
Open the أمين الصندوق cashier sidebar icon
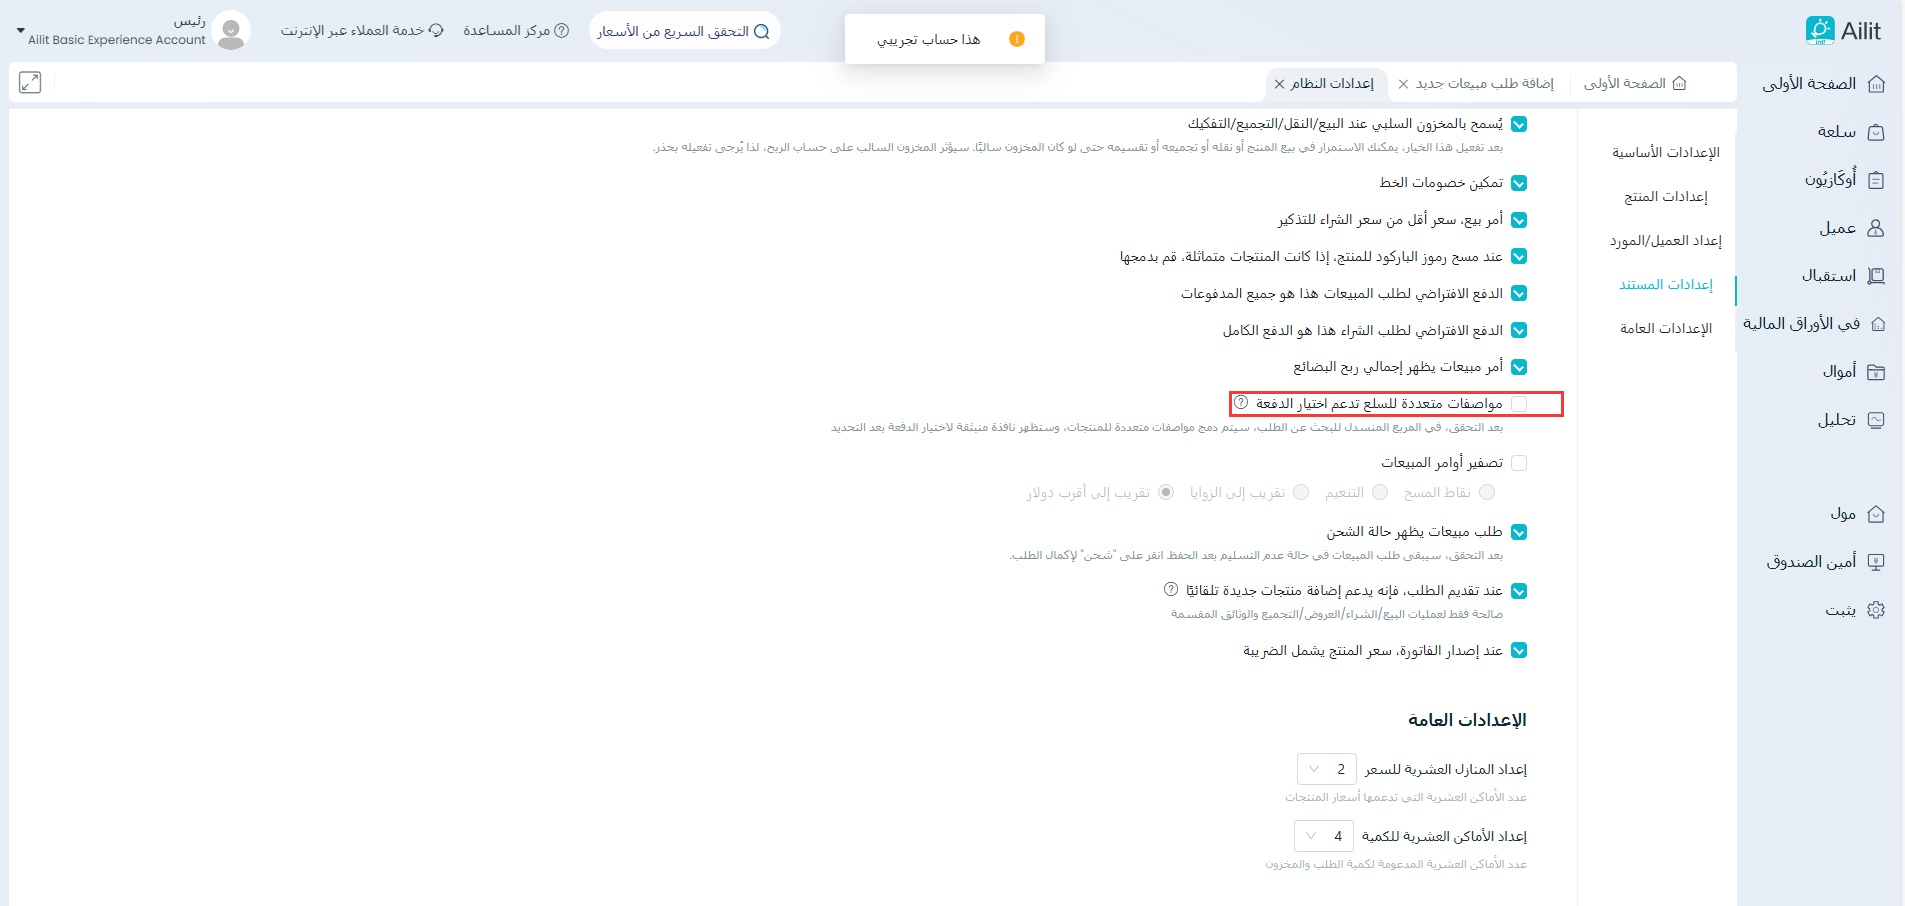coord(1876,562)
